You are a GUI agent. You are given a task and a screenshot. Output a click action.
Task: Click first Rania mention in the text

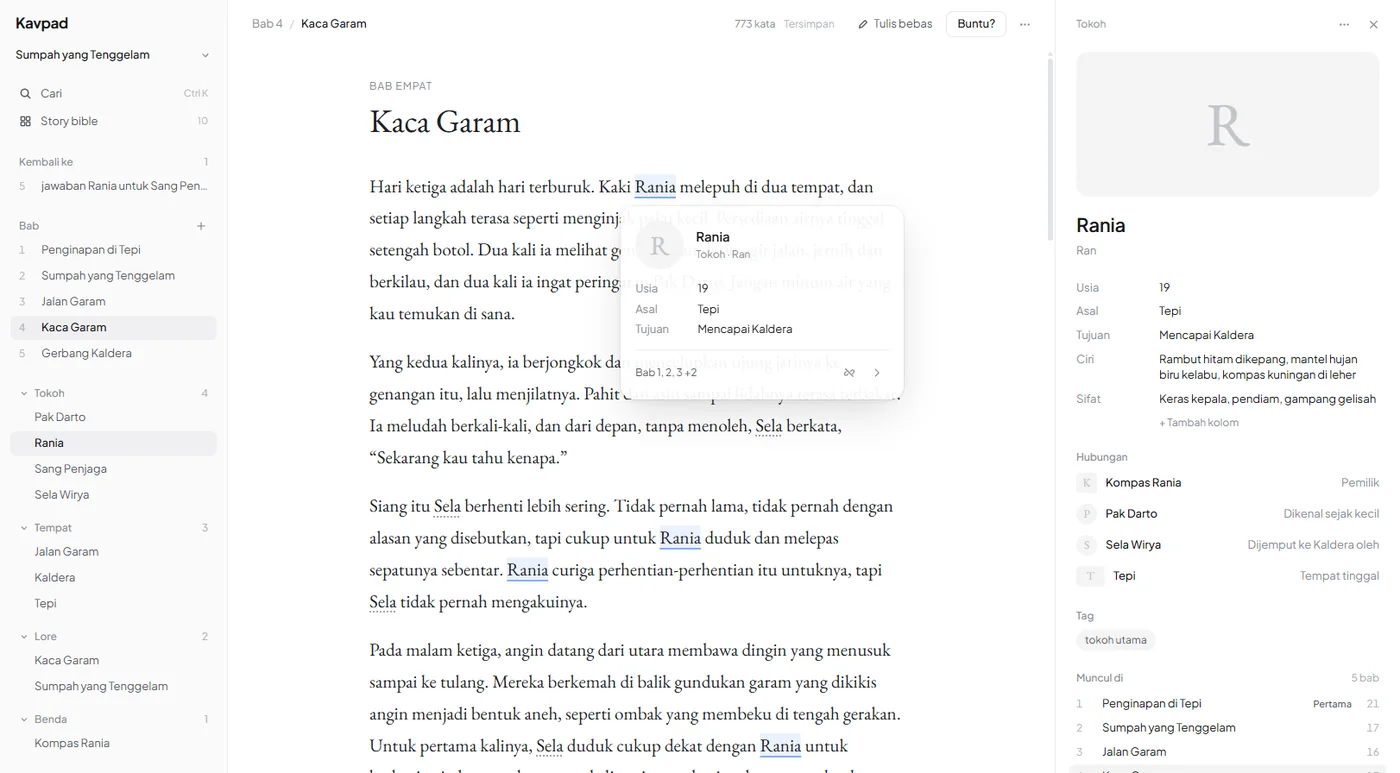[x=655, y=187]
